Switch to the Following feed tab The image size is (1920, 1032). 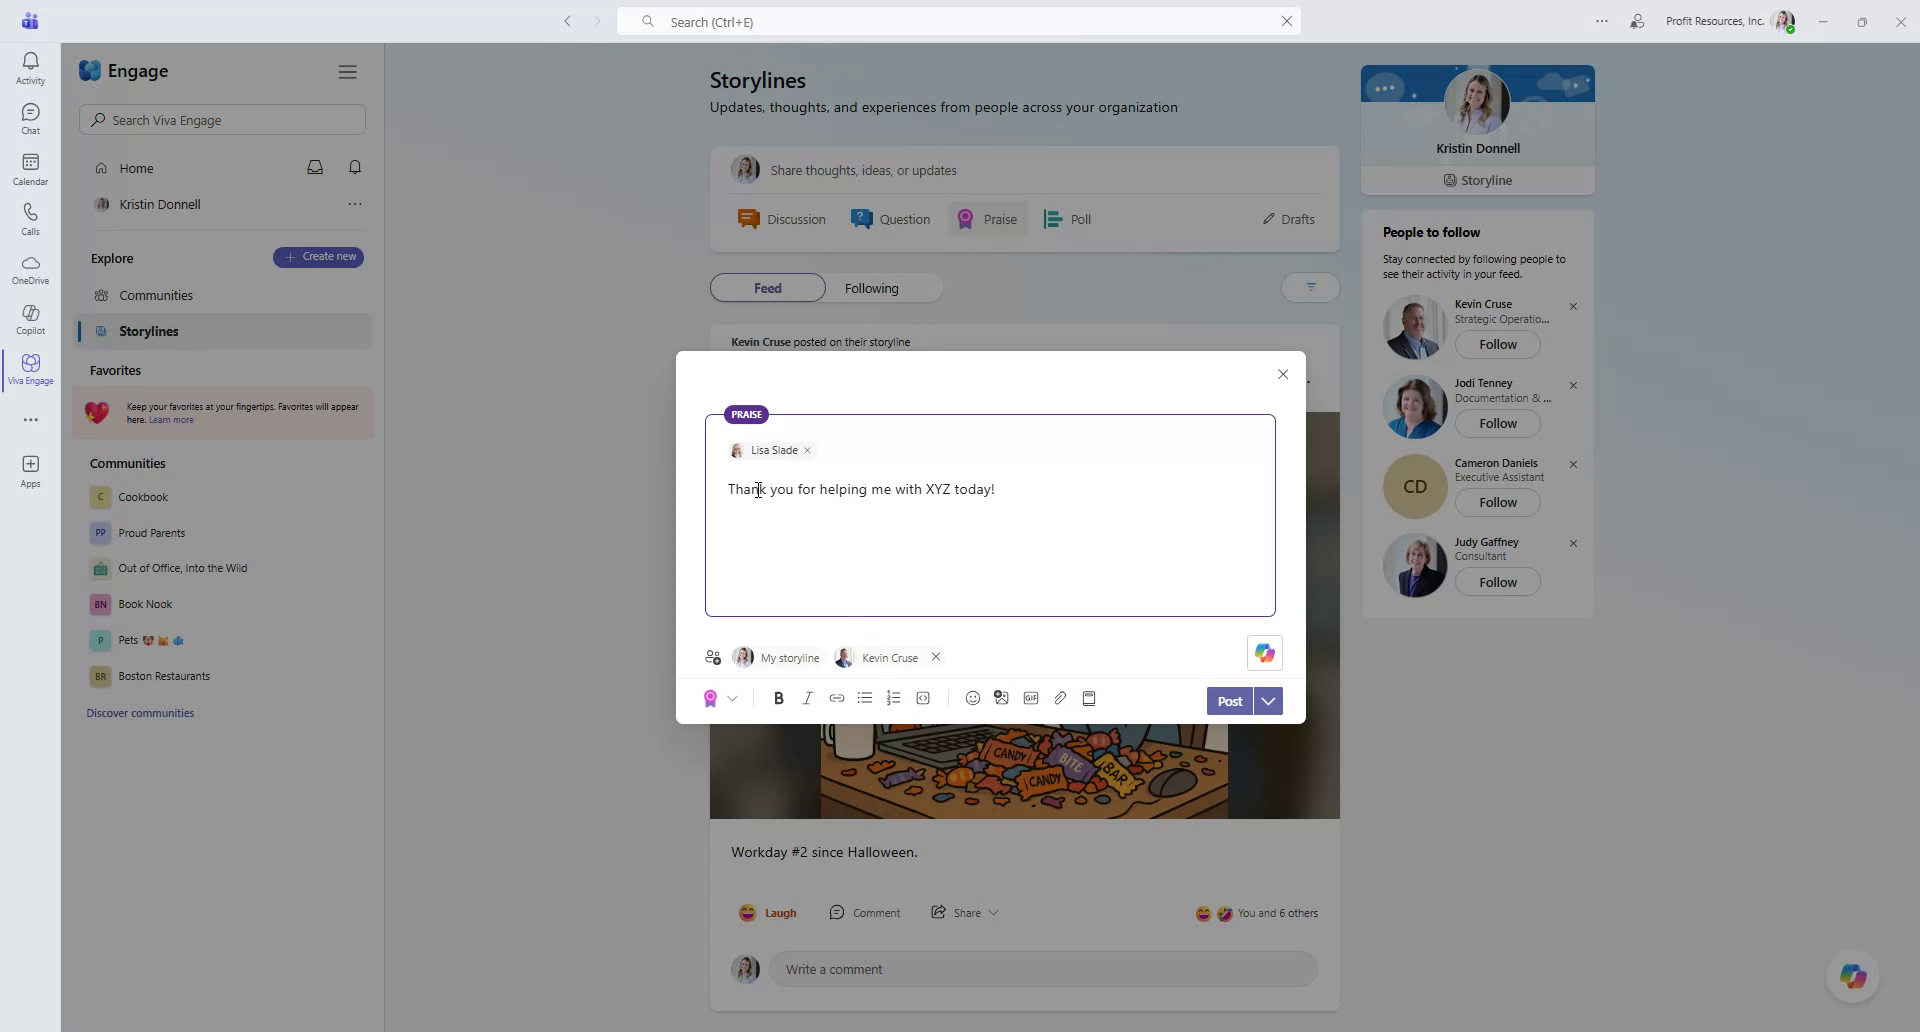click(x=872, y=287)
